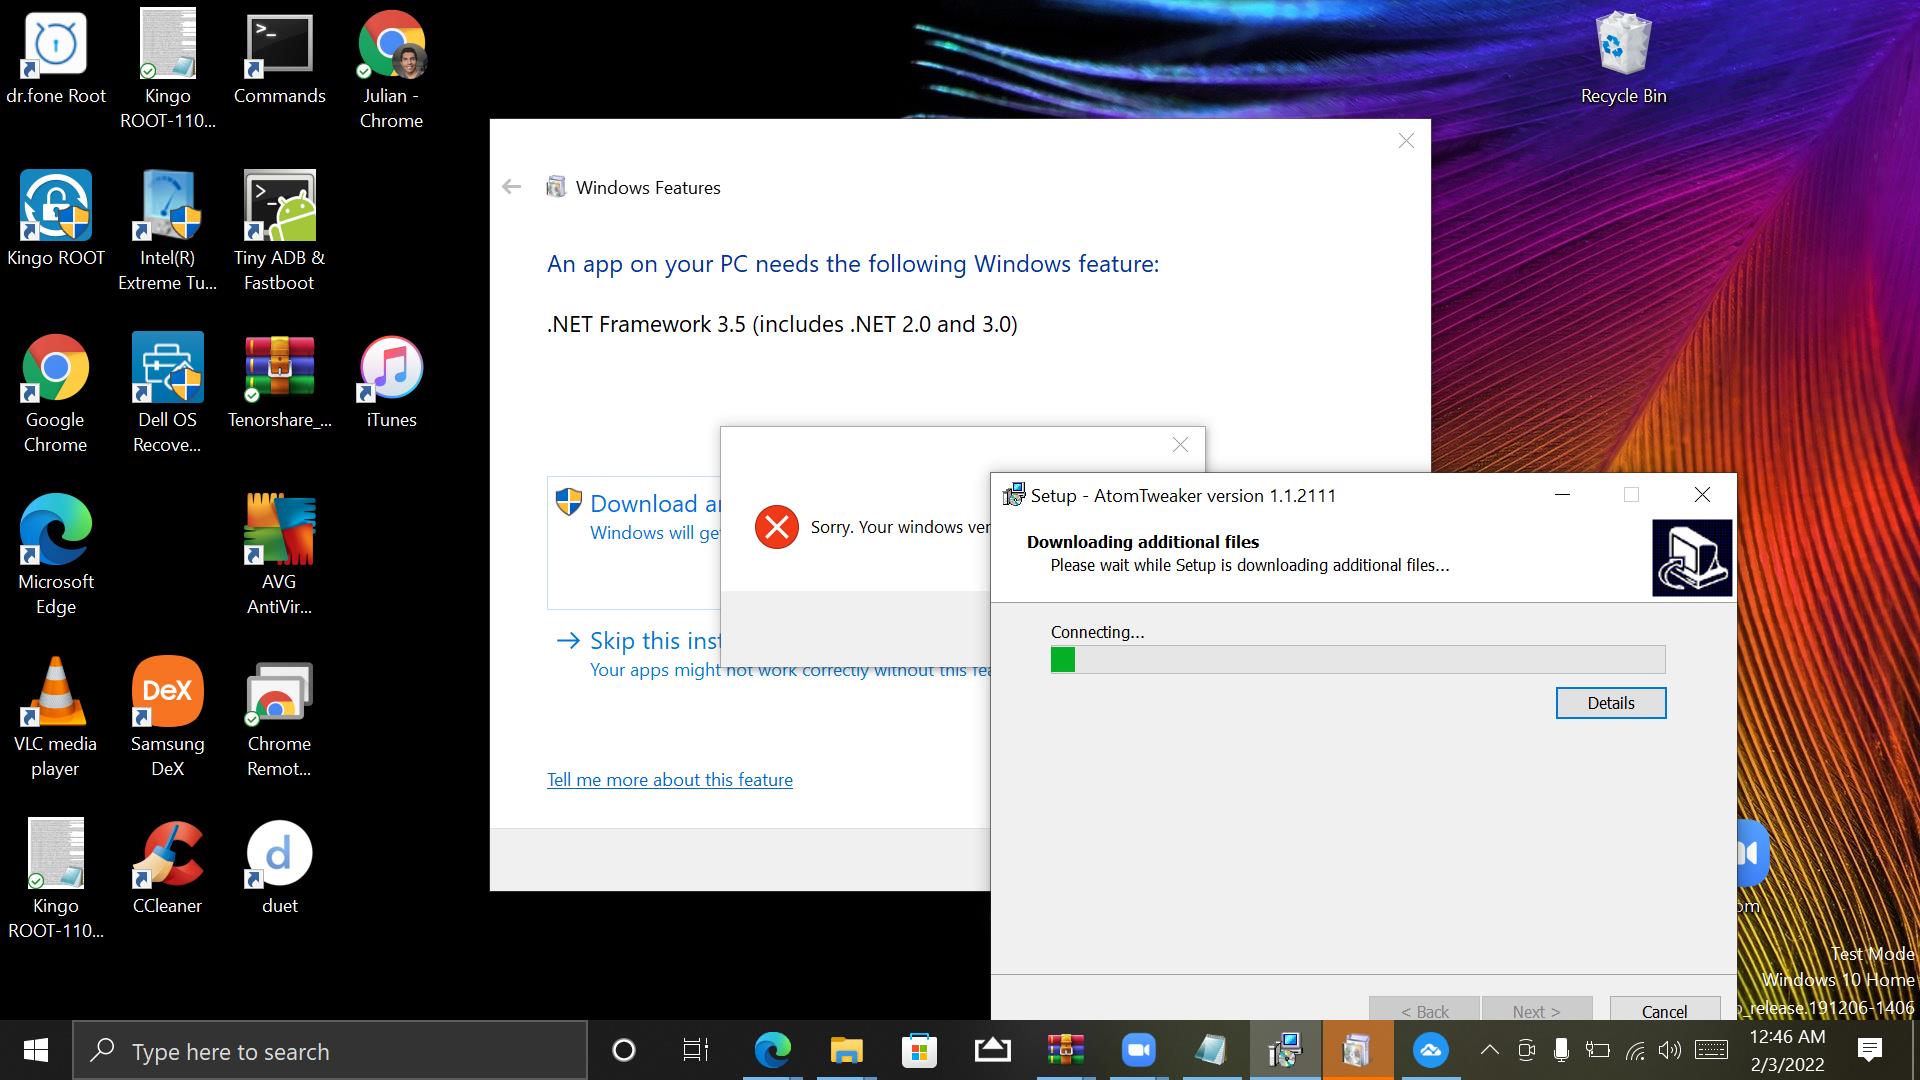
Task: Click the setup download progress bar
Action: (x=1357, y=660)
